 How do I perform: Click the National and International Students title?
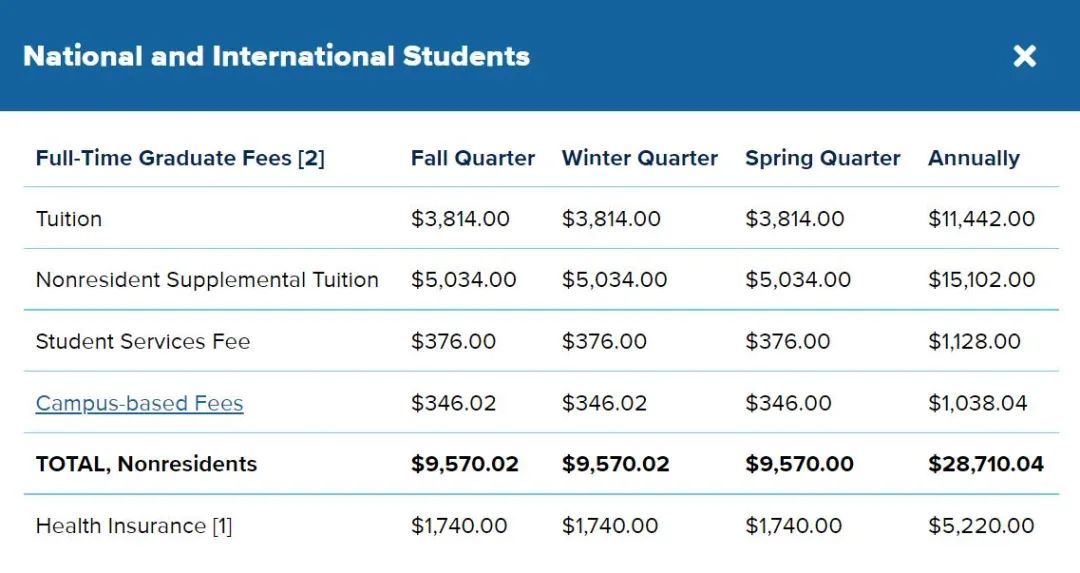(276, 56)
